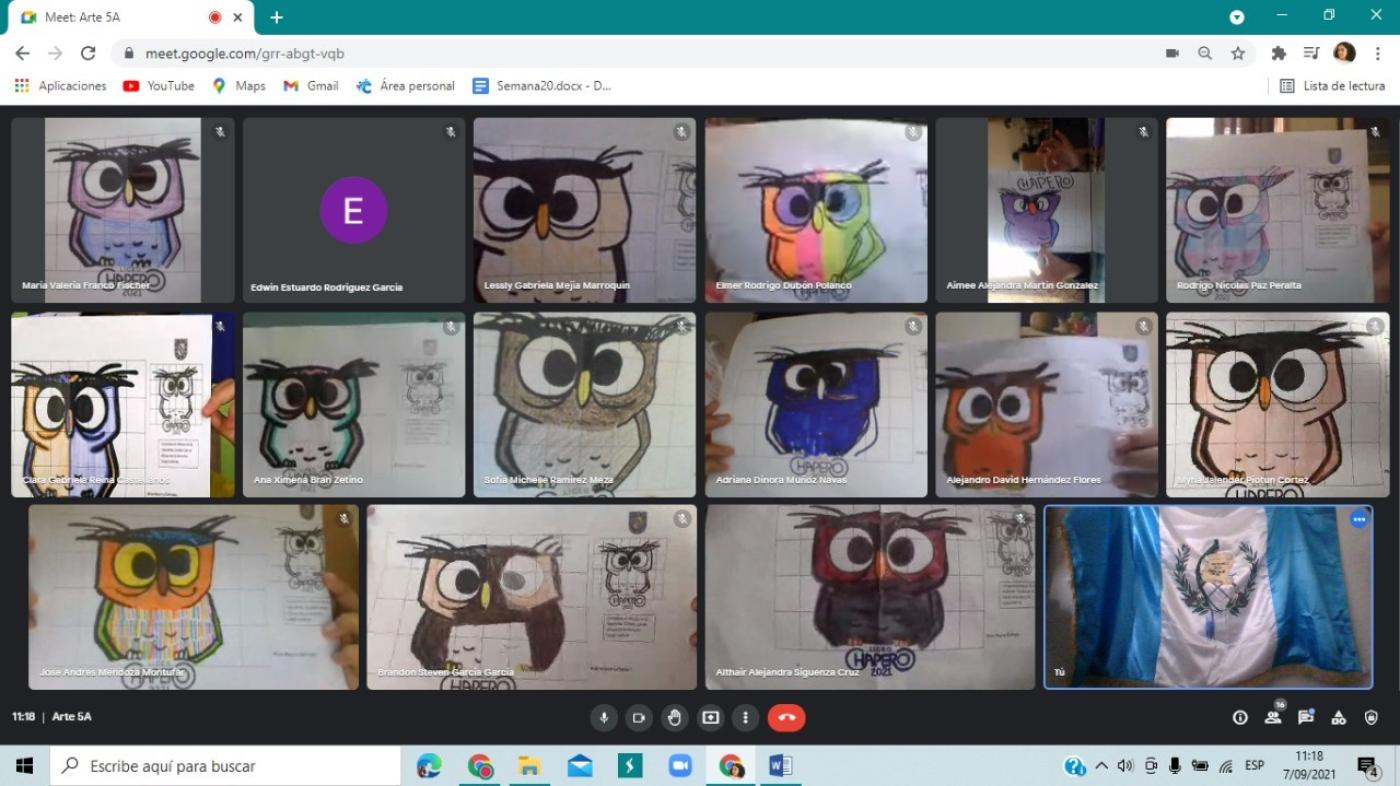Open Word from the Windows taskbar
The image size is (1400, 786).
(x=781, y=766)
